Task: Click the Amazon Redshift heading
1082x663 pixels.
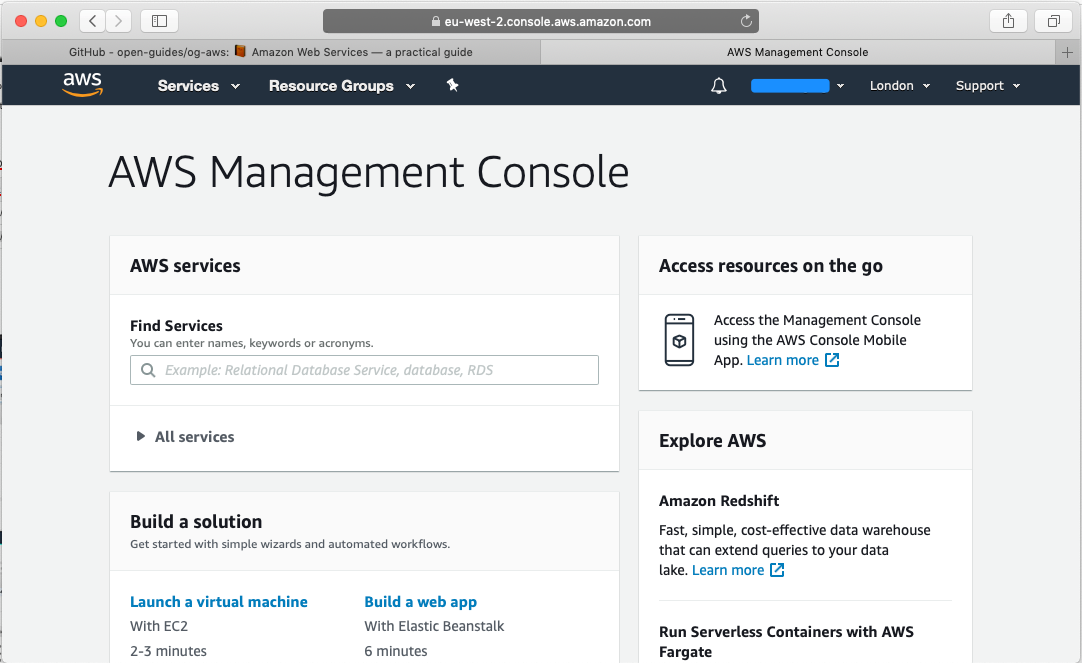Action: (719, 501)
